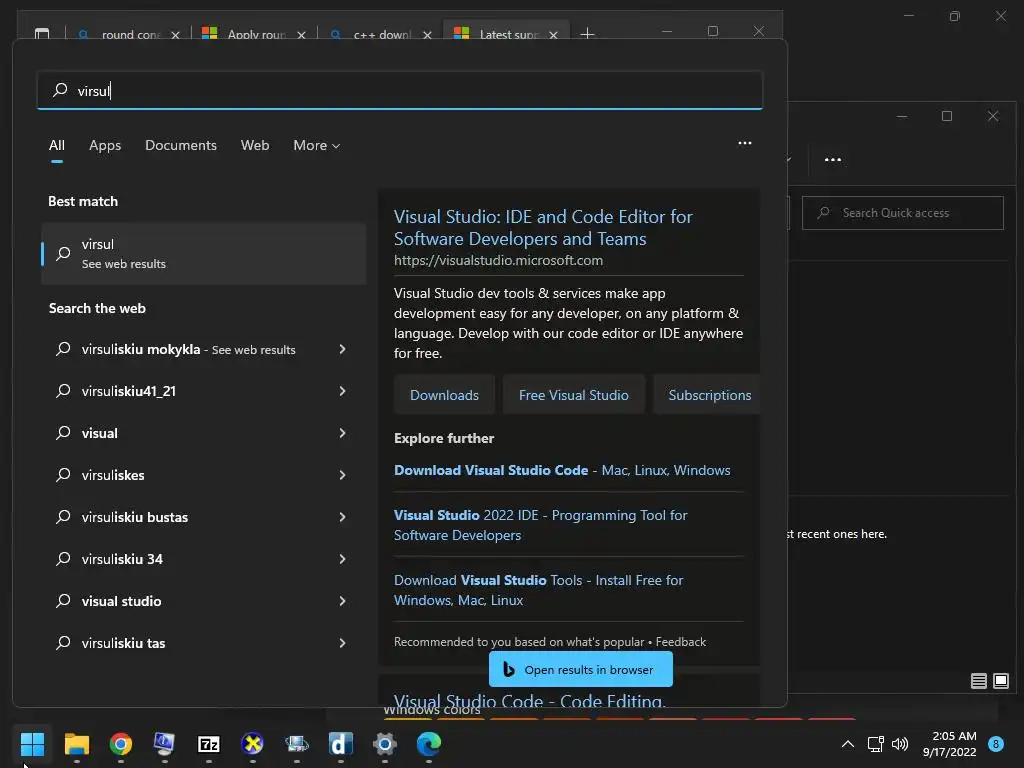Open the volume tray icon
Screen dimensions: 1024x768
[x=900, y=744]
